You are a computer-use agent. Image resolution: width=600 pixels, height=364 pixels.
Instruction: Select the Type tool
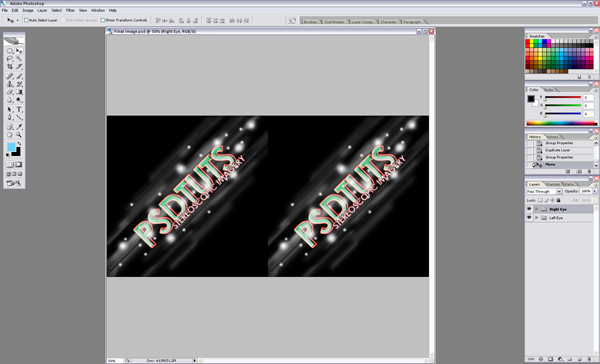coord(19,109)
